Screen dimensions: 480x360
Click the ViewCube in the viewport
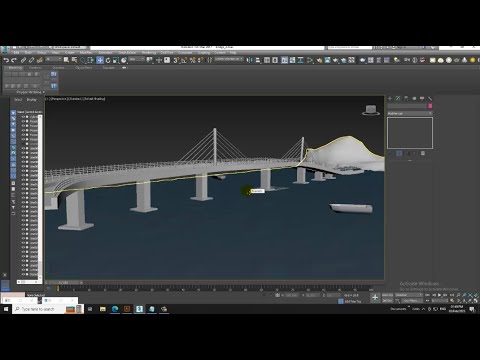pos(371,110)
